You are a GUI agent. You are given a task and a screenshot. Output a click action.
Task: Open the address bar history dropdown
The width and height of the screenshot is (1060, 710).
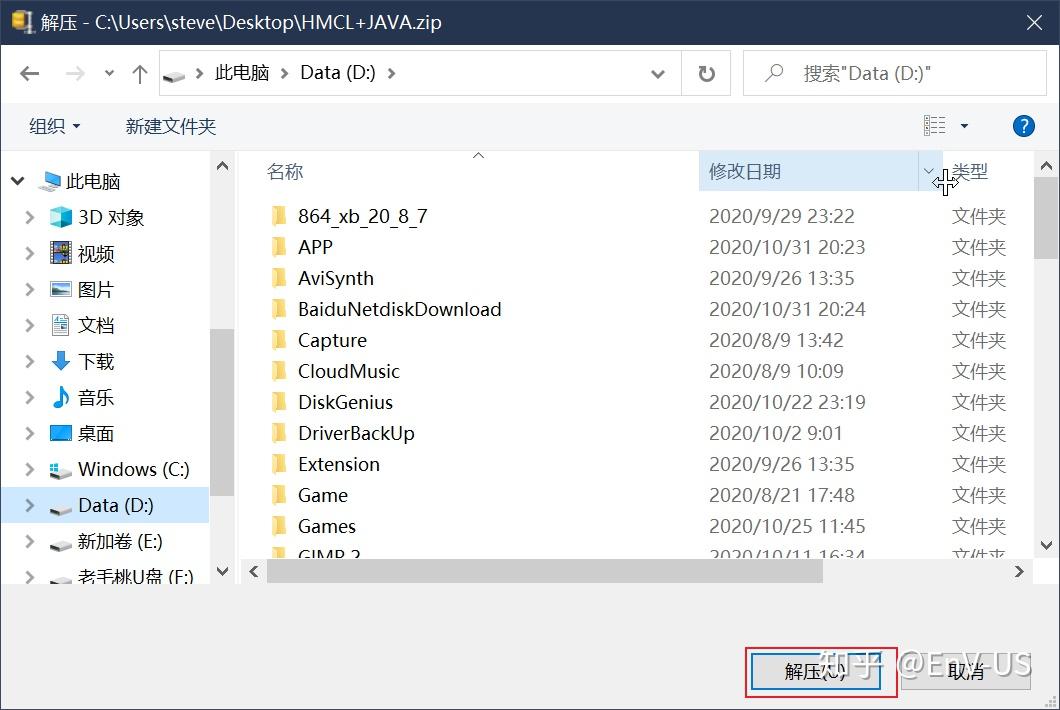658,73
